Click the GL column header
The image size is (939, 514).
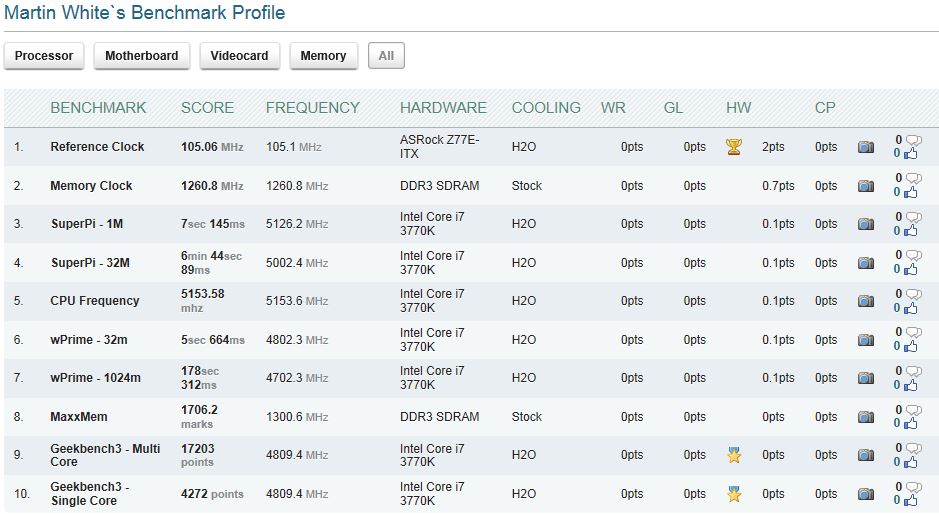(x=673, y=108)
